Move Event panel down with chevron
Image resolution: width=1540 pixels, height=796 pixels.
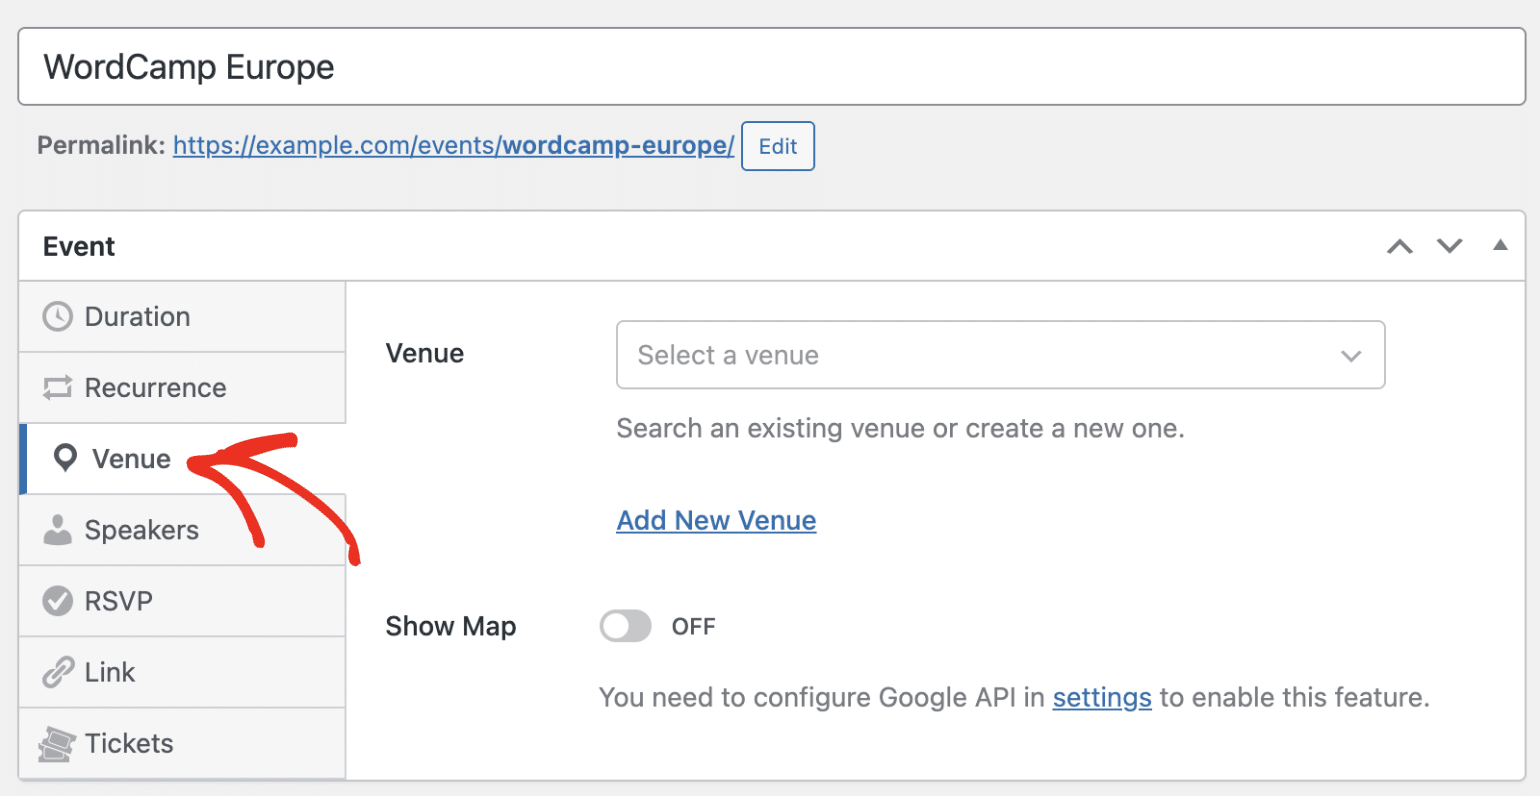point(1450,246)
